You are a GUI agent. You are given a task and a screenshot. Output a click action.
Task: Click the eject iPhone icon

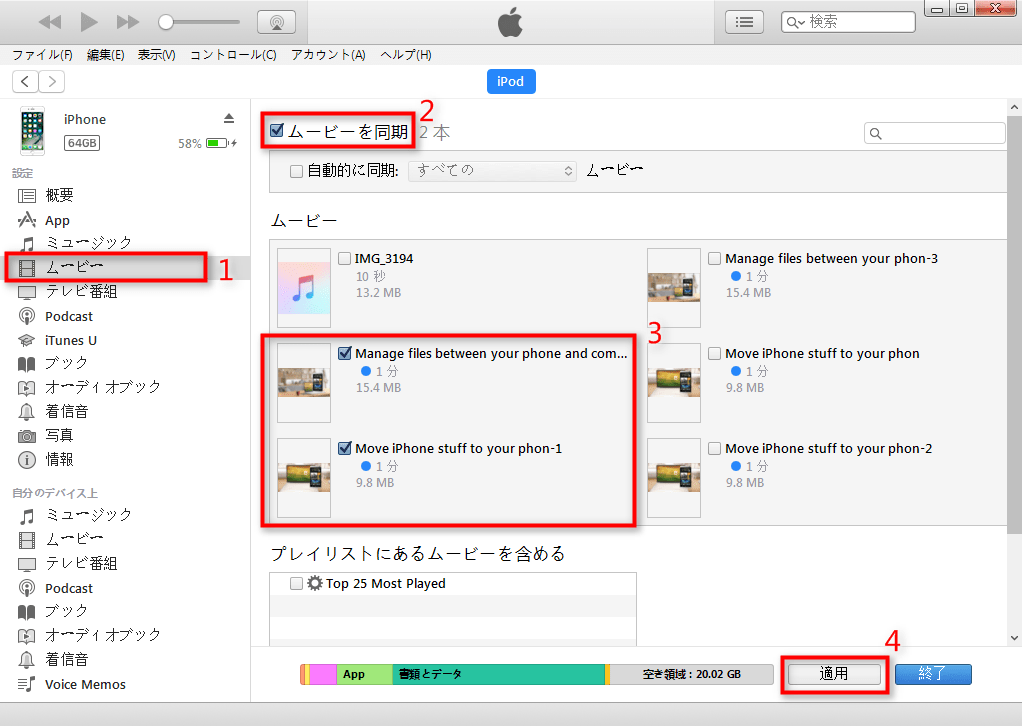click(x=229, y=118)
